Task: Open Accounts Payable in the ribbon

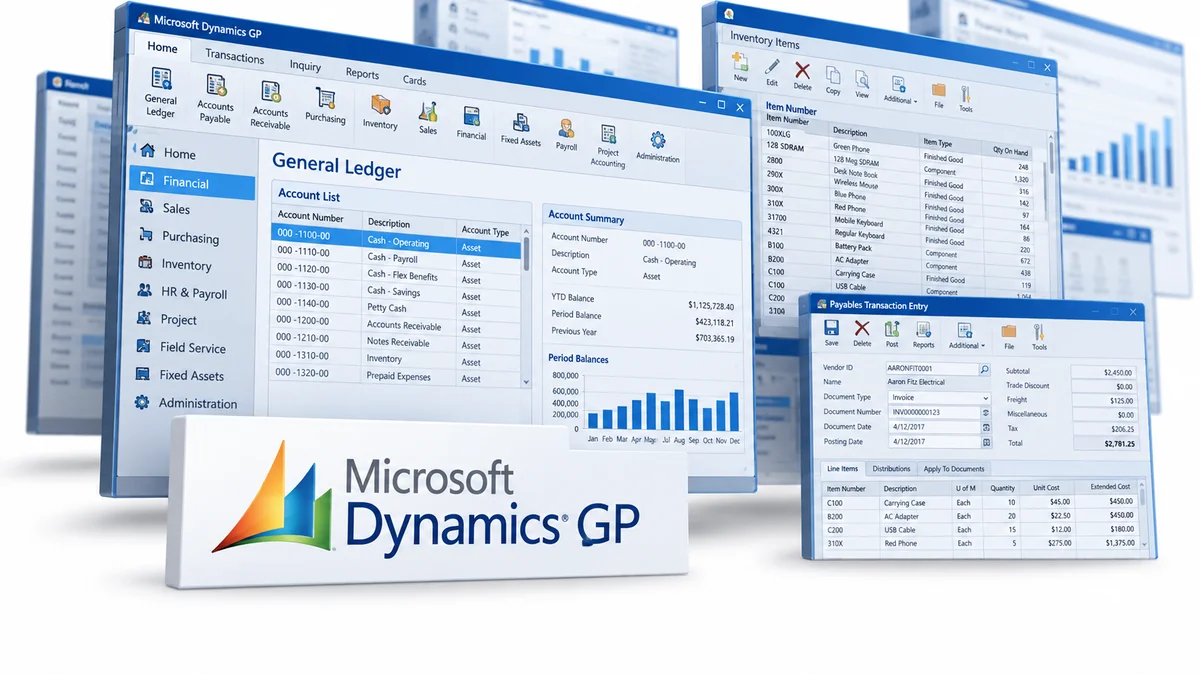Action: (x=215, y=98)
